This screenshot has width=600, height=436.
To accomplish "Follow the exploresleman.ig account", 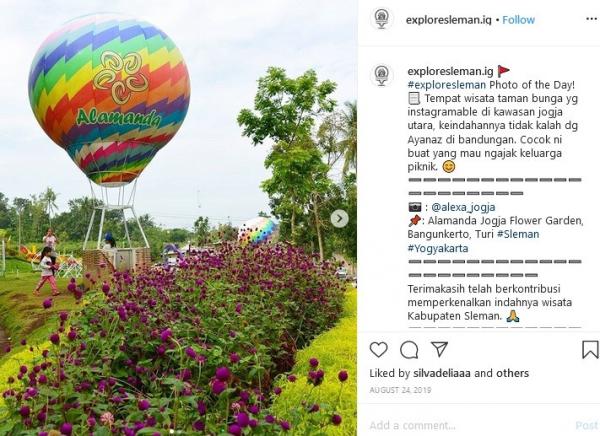I will pyautogui.click(x=518, y=20).
